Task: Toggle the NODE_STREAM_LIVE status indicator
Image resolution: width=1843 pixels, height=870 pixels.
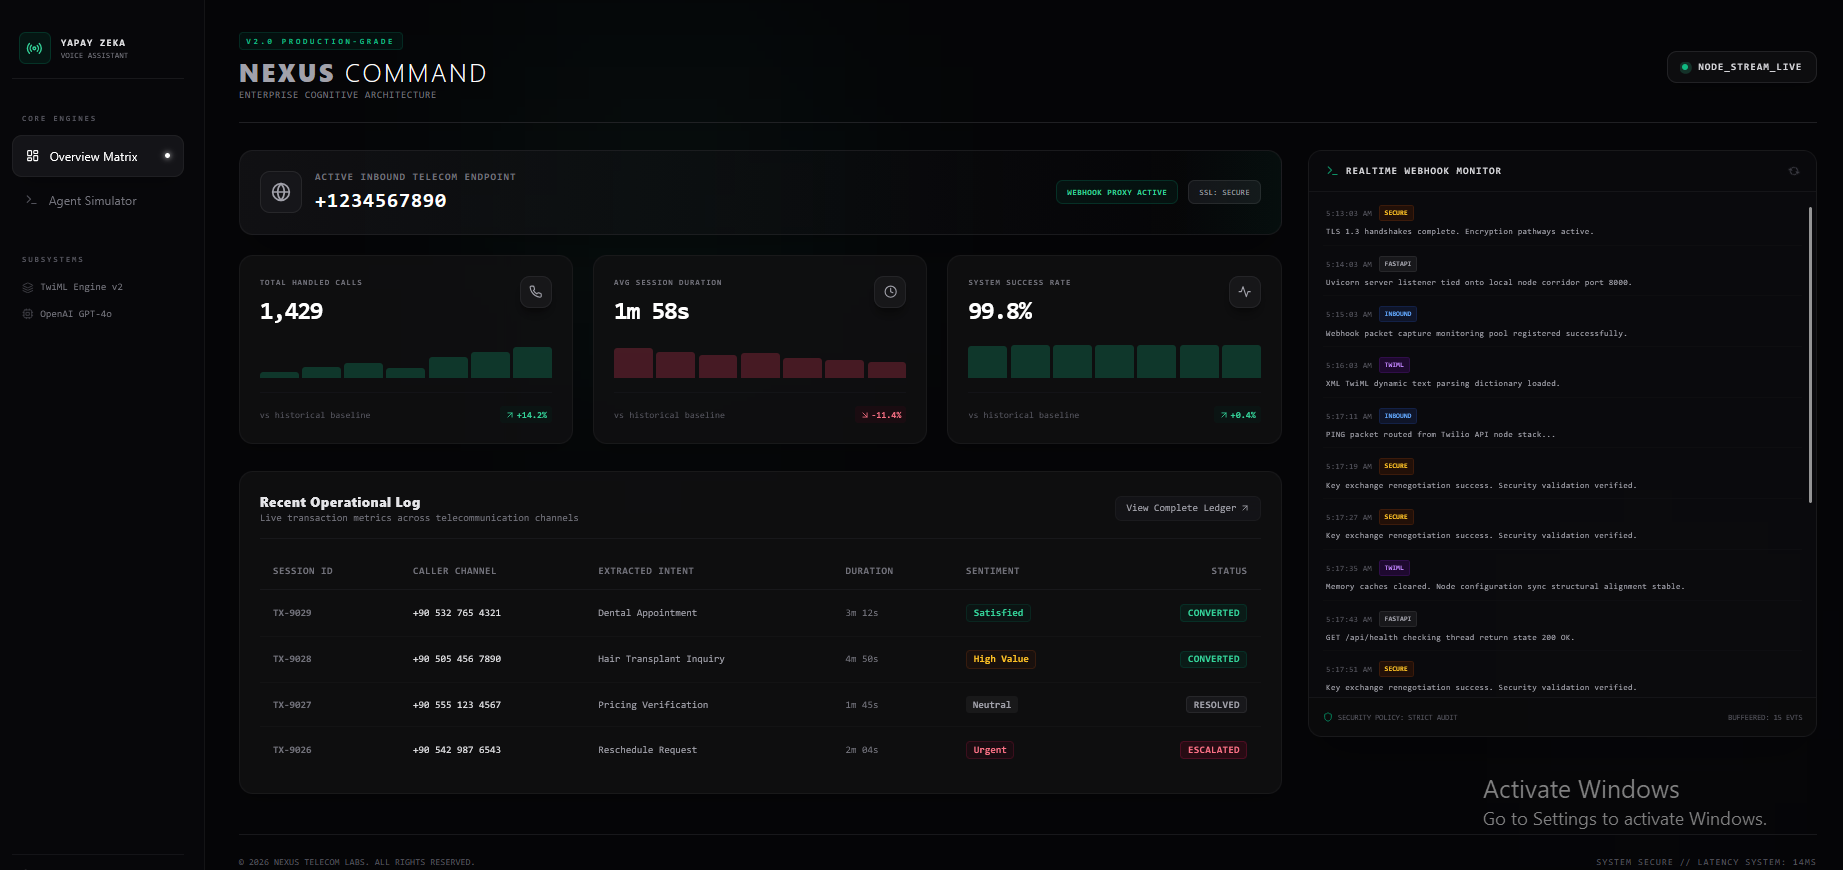Action: coord(1741,67)
